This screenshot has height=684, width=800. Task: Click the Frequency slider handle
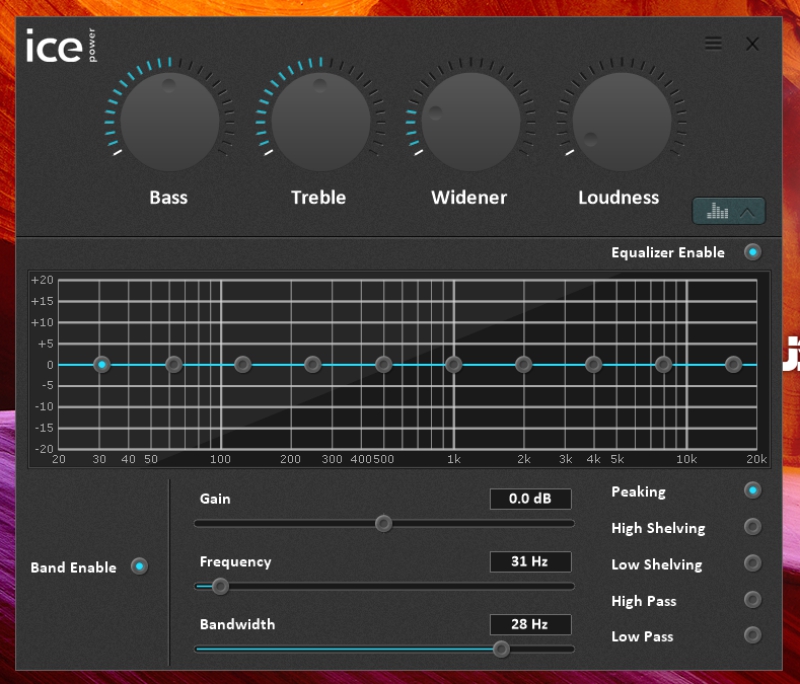[220, 586]
